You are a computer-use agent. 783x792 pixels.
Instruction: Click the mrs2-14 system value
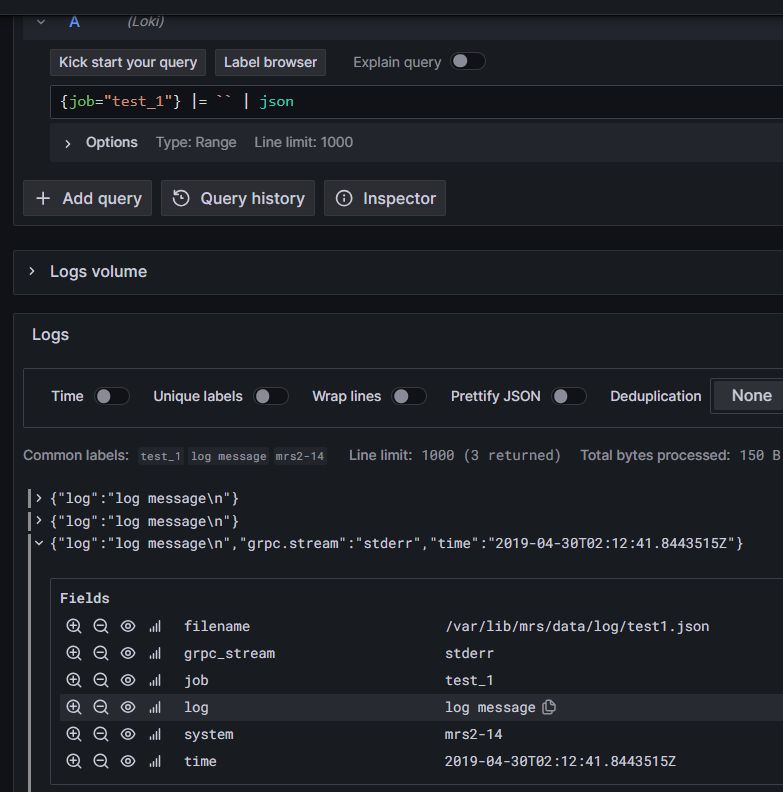(x=473, y=734)
